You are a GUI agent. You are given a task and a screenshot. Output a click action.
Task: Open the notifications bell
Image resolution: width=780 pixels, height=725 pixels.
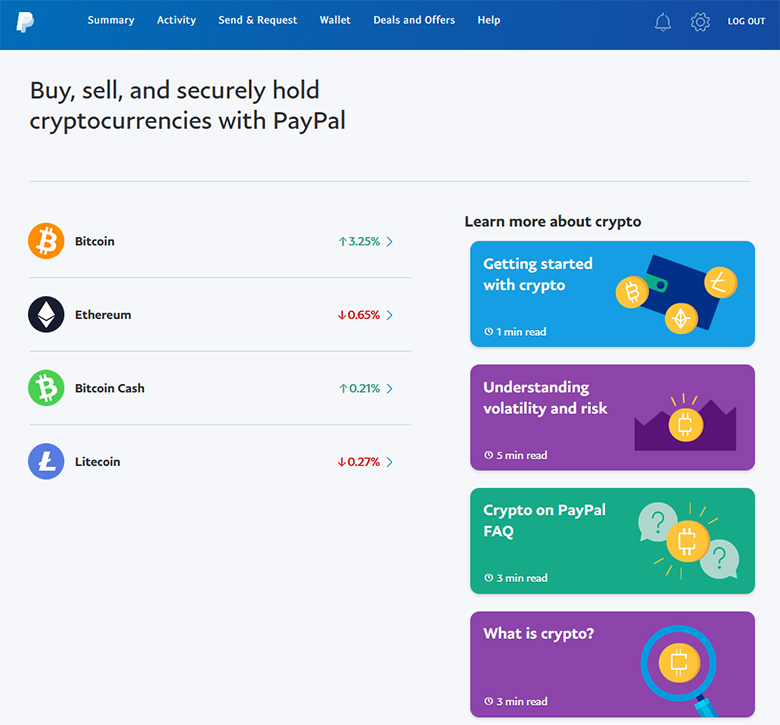(x=663, y=22)
